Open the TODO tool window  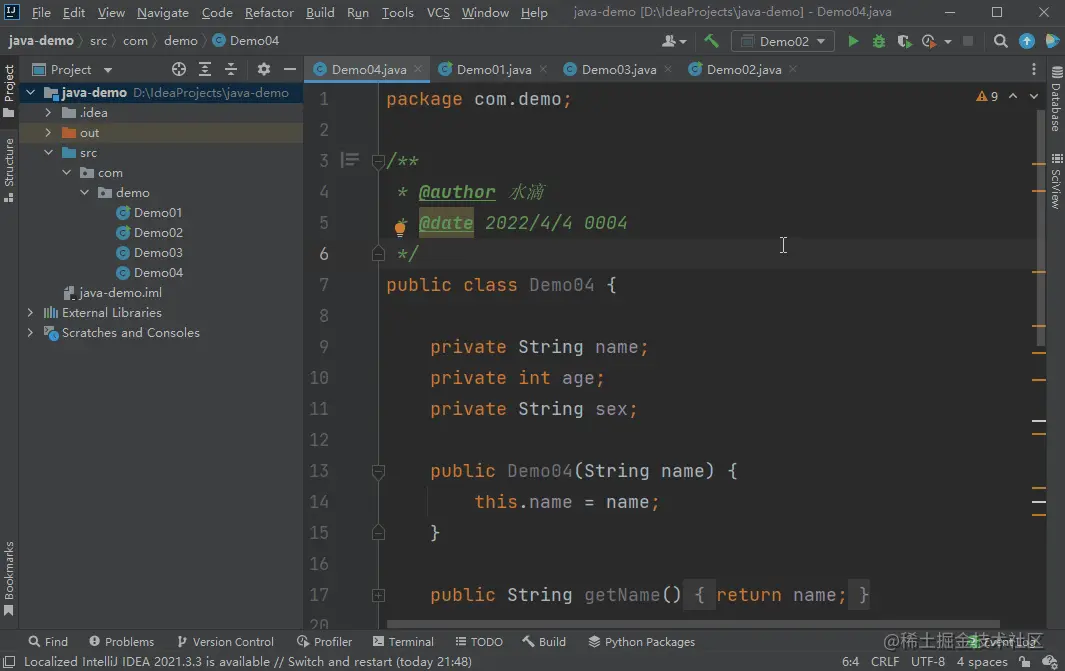point(479,642)
